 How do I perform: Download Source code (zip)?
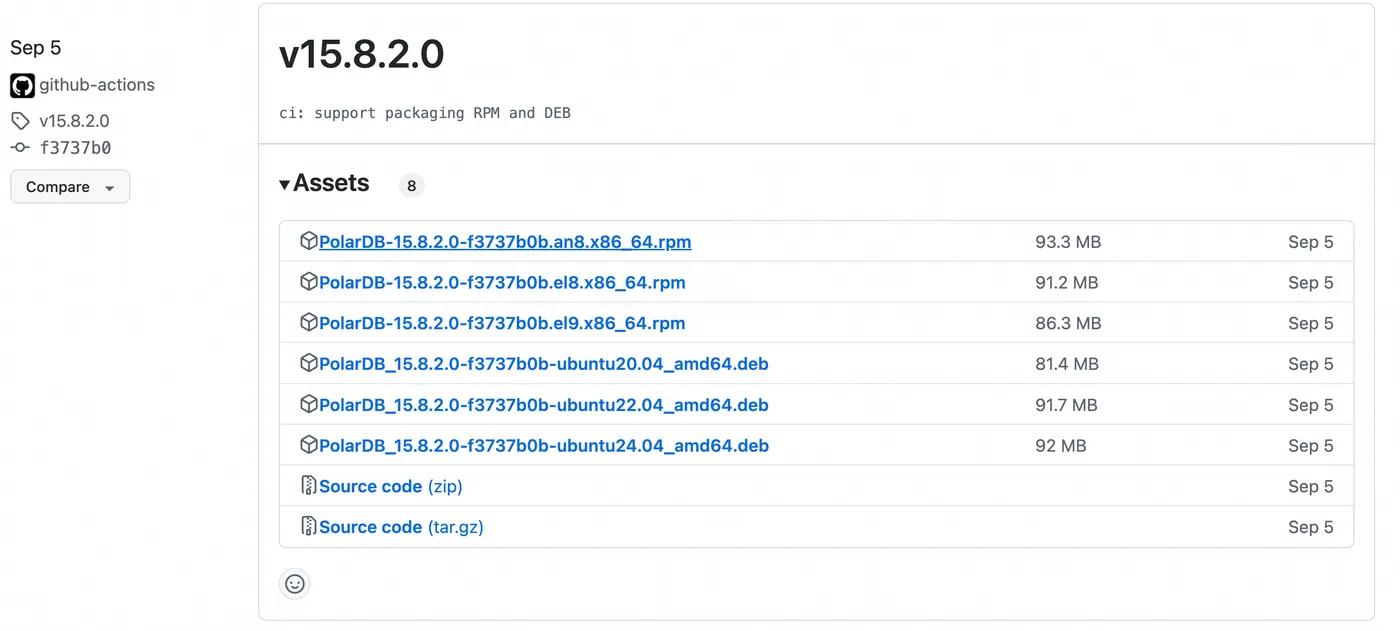tap(391, 487)
